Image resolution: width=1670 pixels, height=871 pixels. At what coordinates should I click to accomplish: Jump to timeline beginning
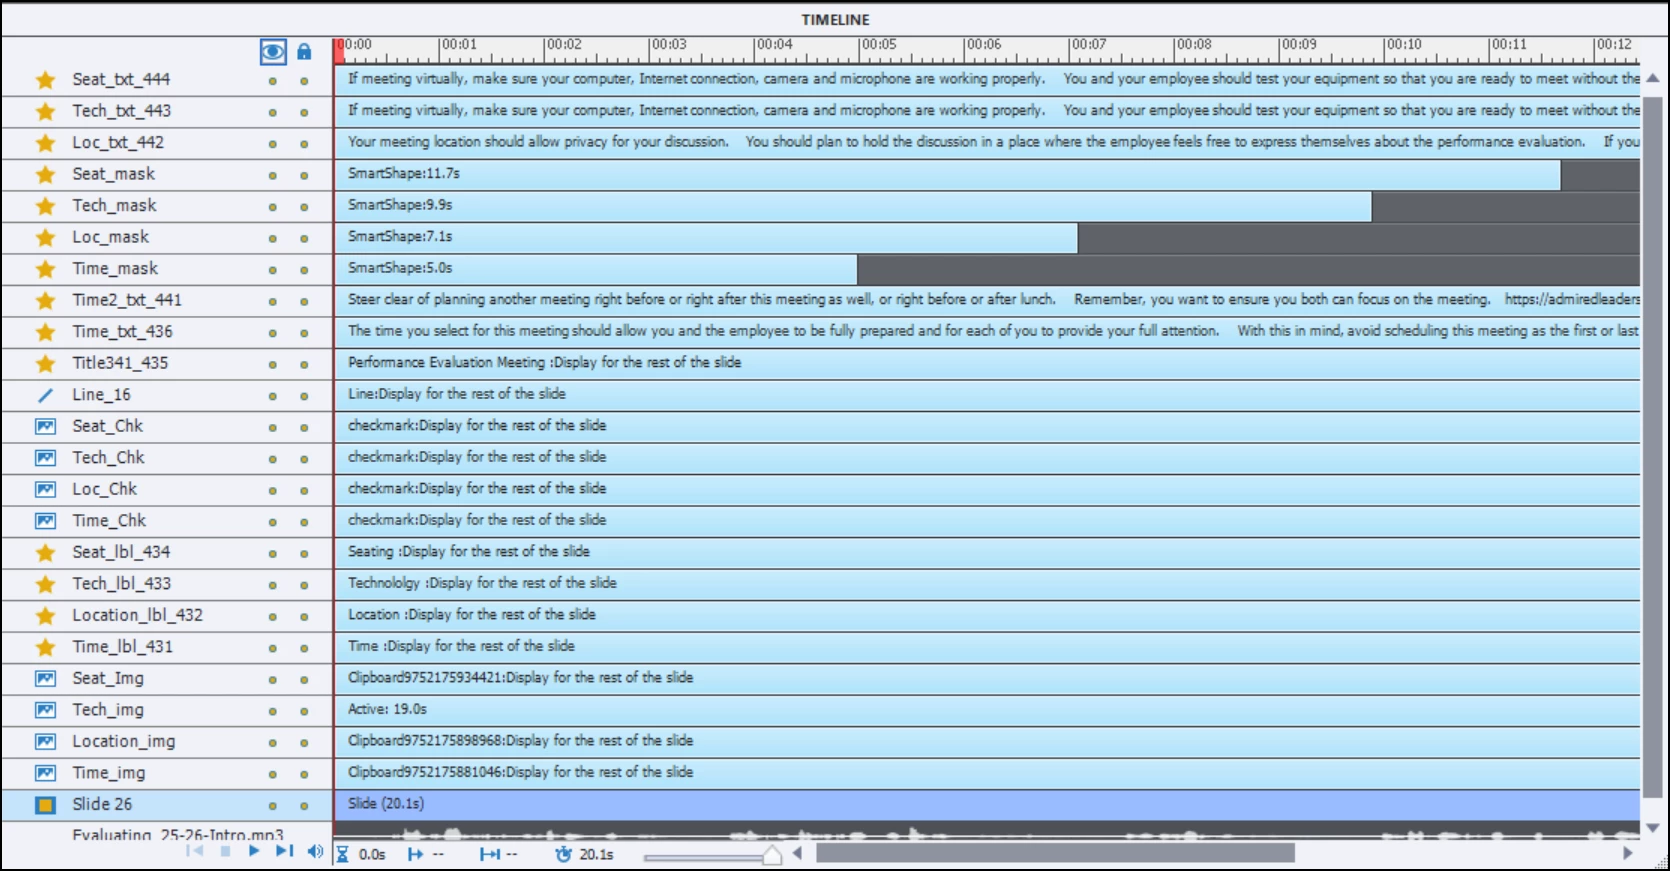tap(195, 851)
